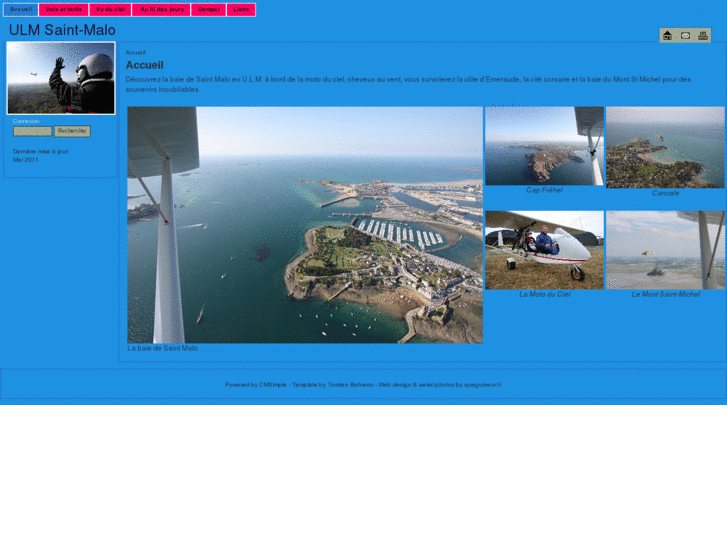This screenshot has width=727, height=545.
Task: Click the home icon in the top-right toolbar
Action: tap(667, 36)
